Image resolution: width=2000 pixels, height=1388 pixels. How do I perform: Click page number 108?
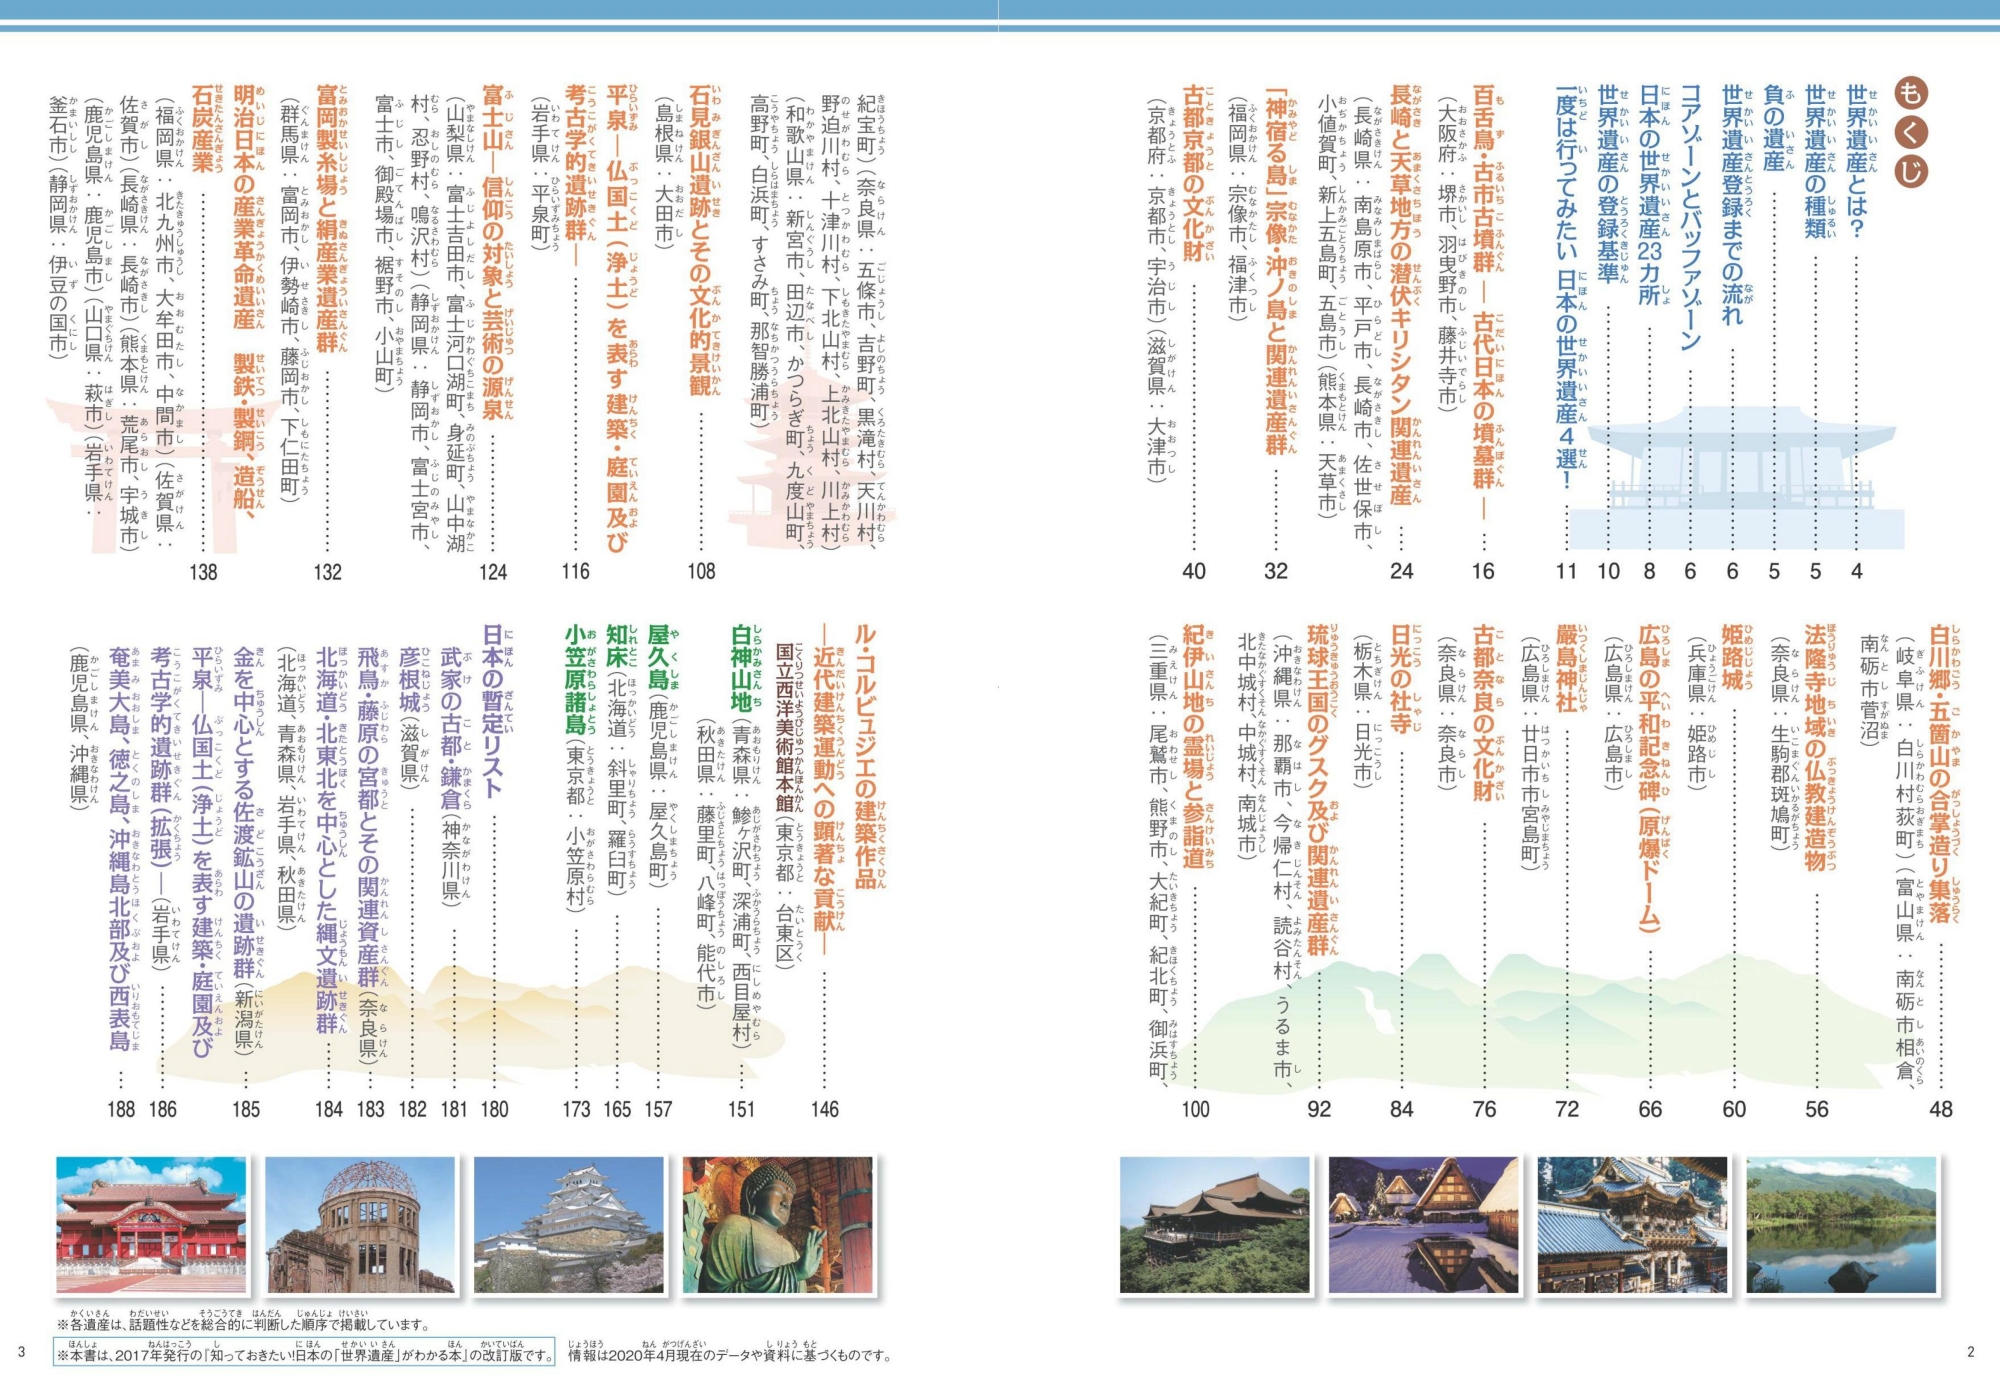[701, 571]
